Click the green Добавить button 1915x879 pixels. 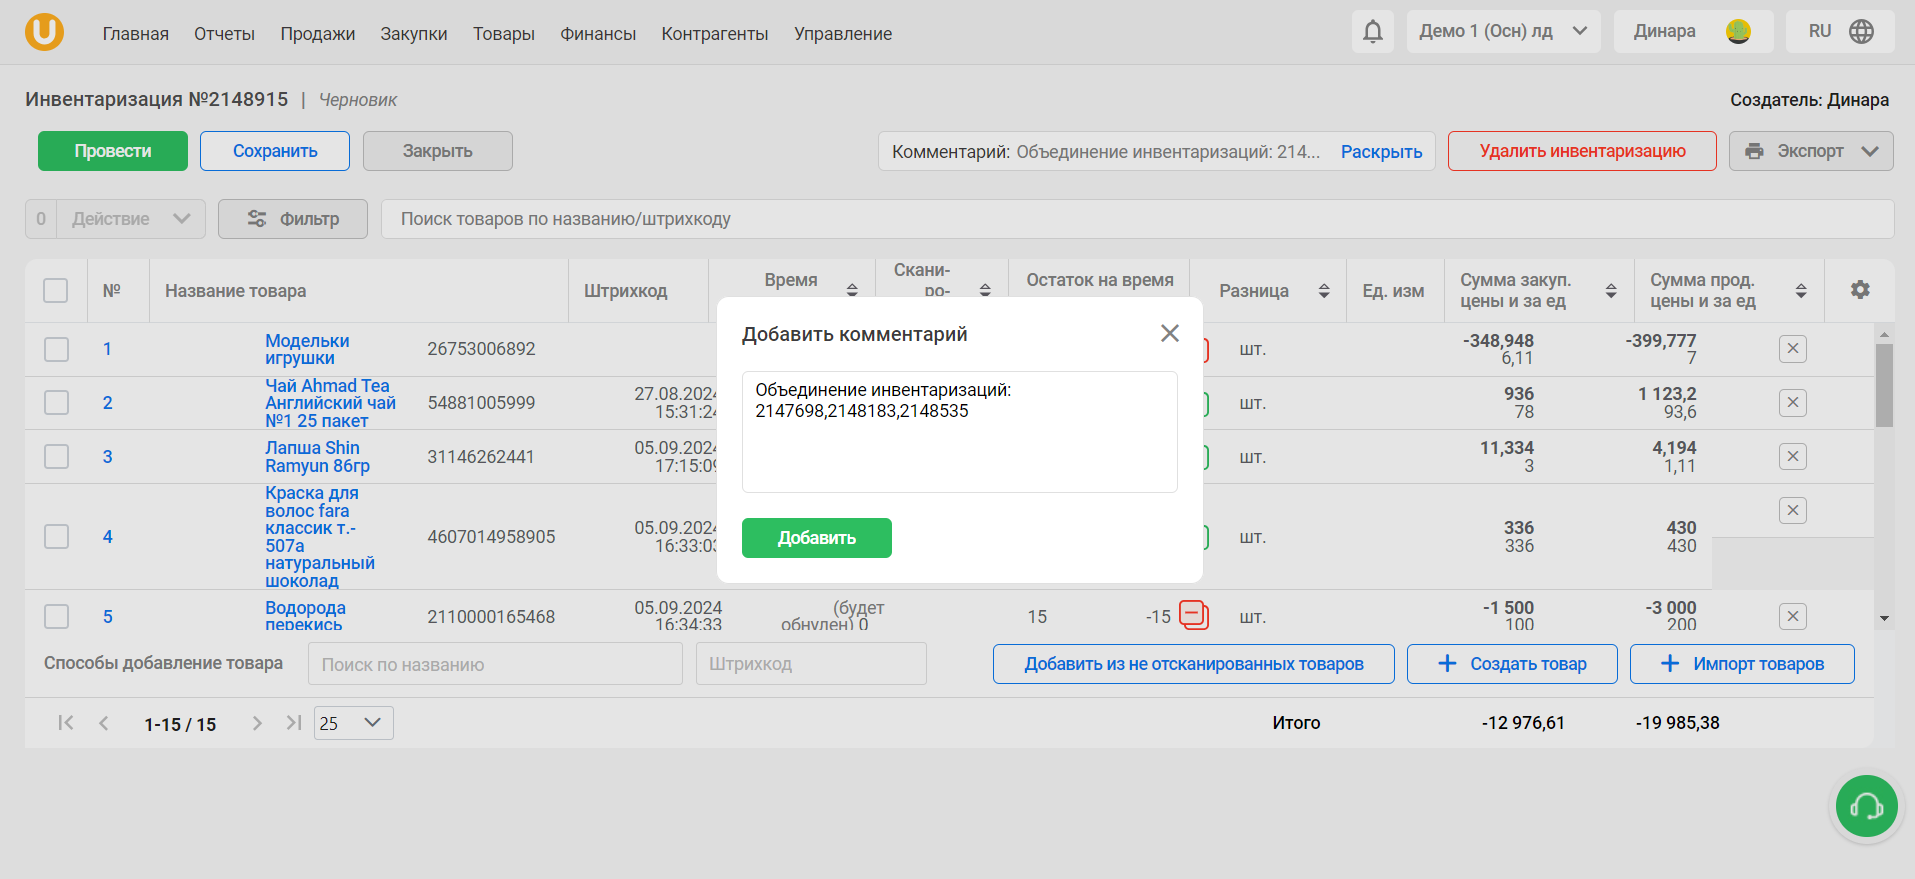816,538
